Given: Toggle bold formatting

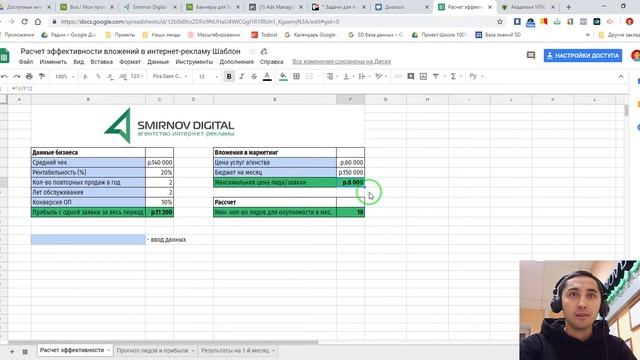Looking at the screenshot, I should [229, 76].
